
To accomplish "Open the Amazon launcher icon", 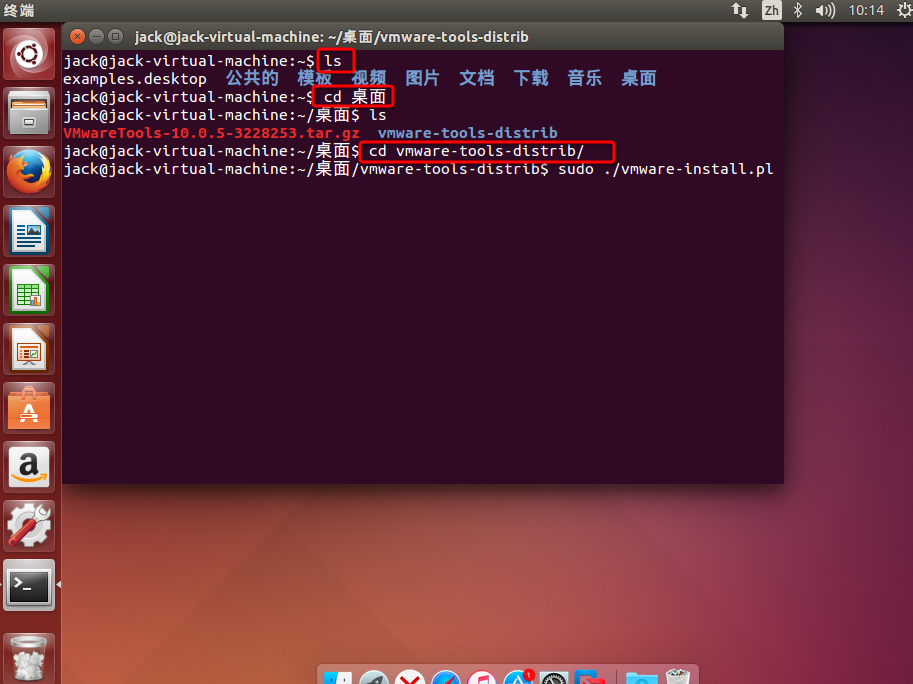I will click(29, 467).
